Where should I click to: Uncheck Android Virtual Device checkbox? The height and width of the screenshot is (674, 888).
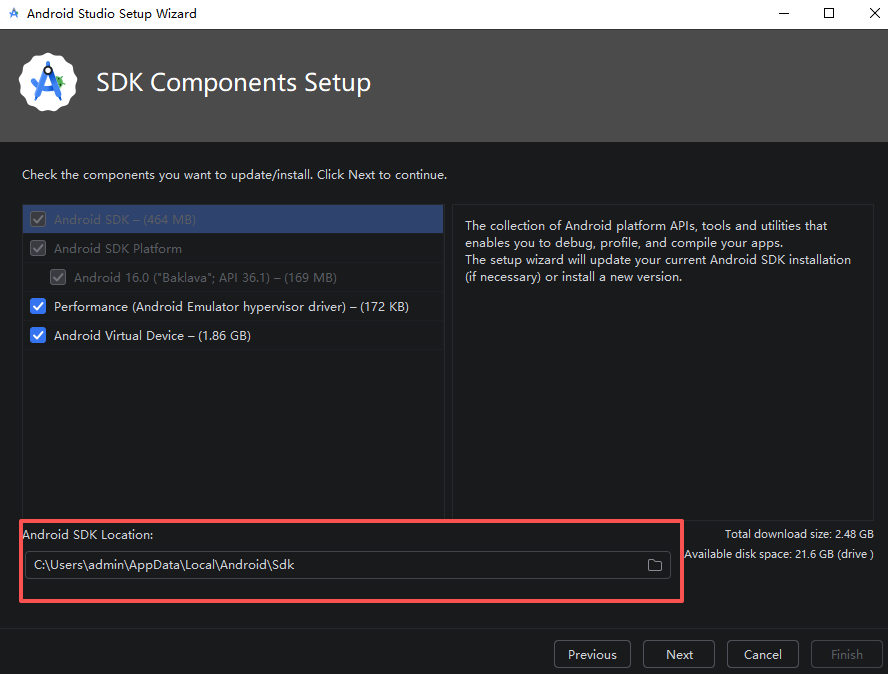pyautogui.click(x=38, y=335)
